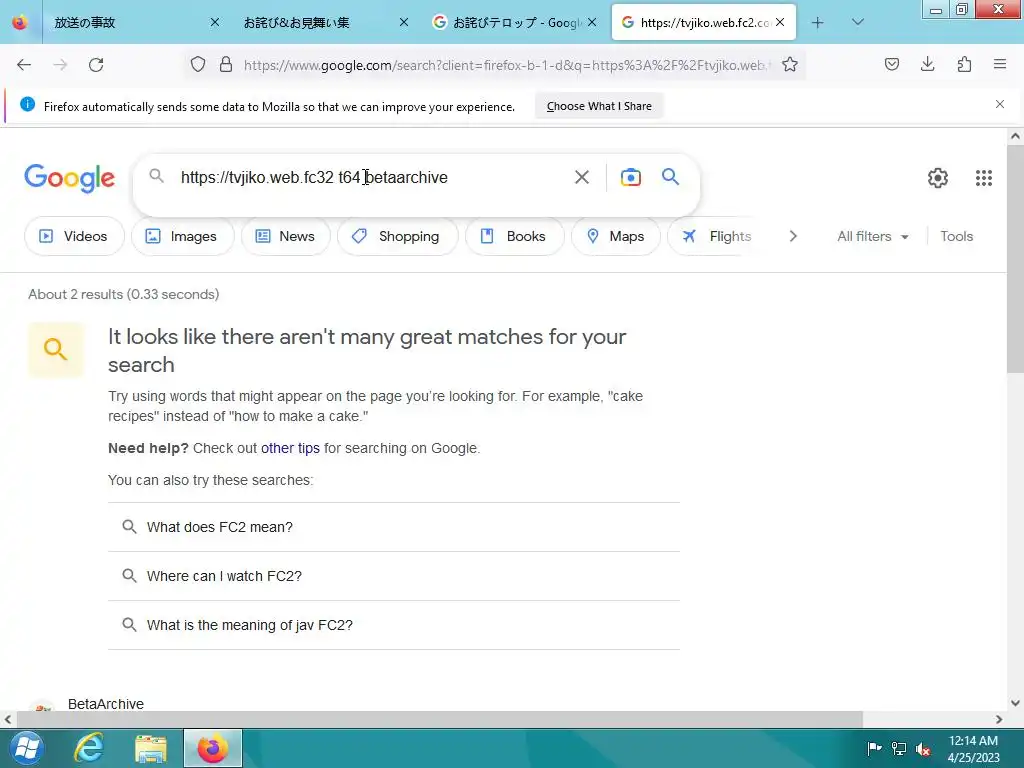
Task: Search Where can I watch FC2?
Action: (x=394, y=576)
